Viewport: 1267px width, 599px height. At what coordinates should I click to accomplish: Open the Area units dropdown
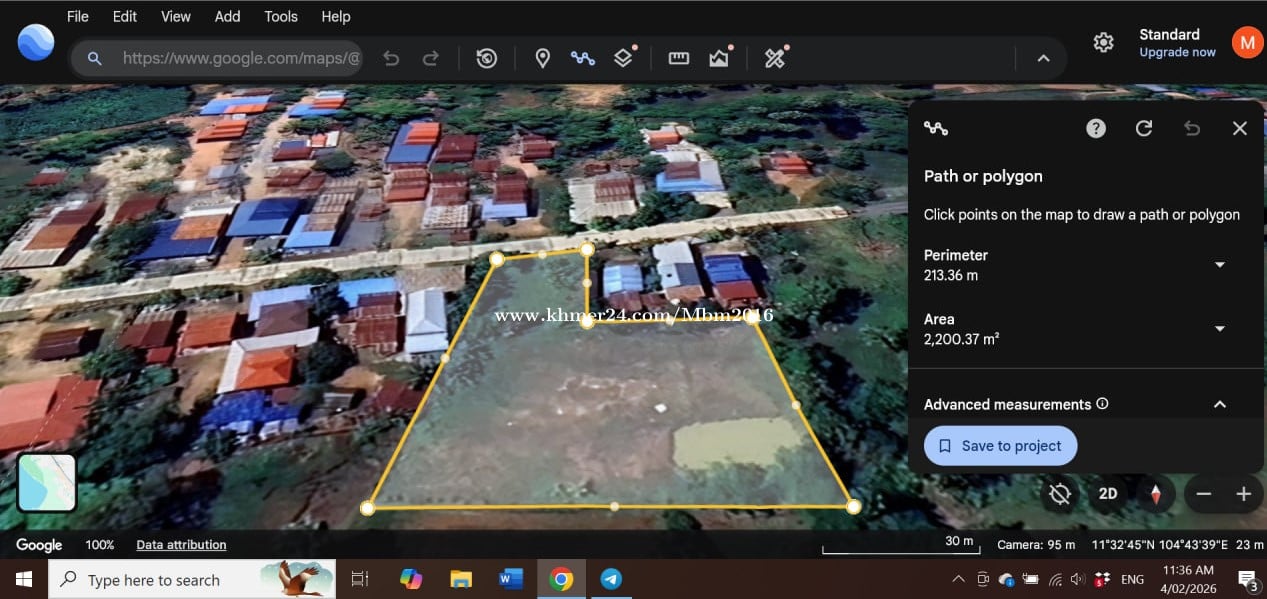pyautogui.click(x=1219, y=329)
